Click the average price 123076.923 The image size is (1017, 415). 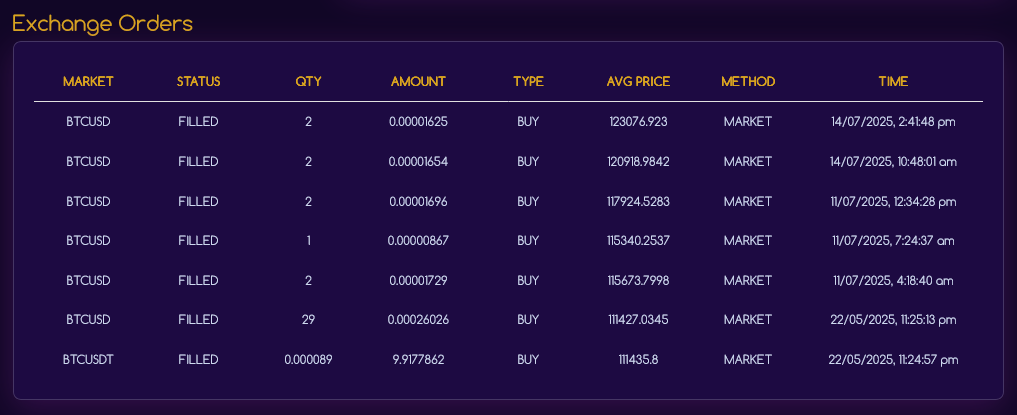[638, 122]
